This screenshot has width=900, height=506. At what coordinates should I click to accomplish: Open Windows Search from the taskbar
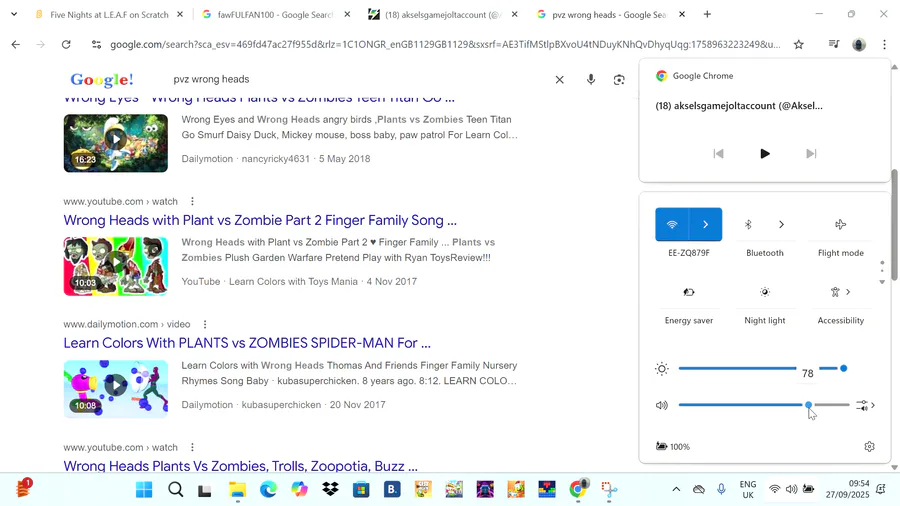coord(176,489)
